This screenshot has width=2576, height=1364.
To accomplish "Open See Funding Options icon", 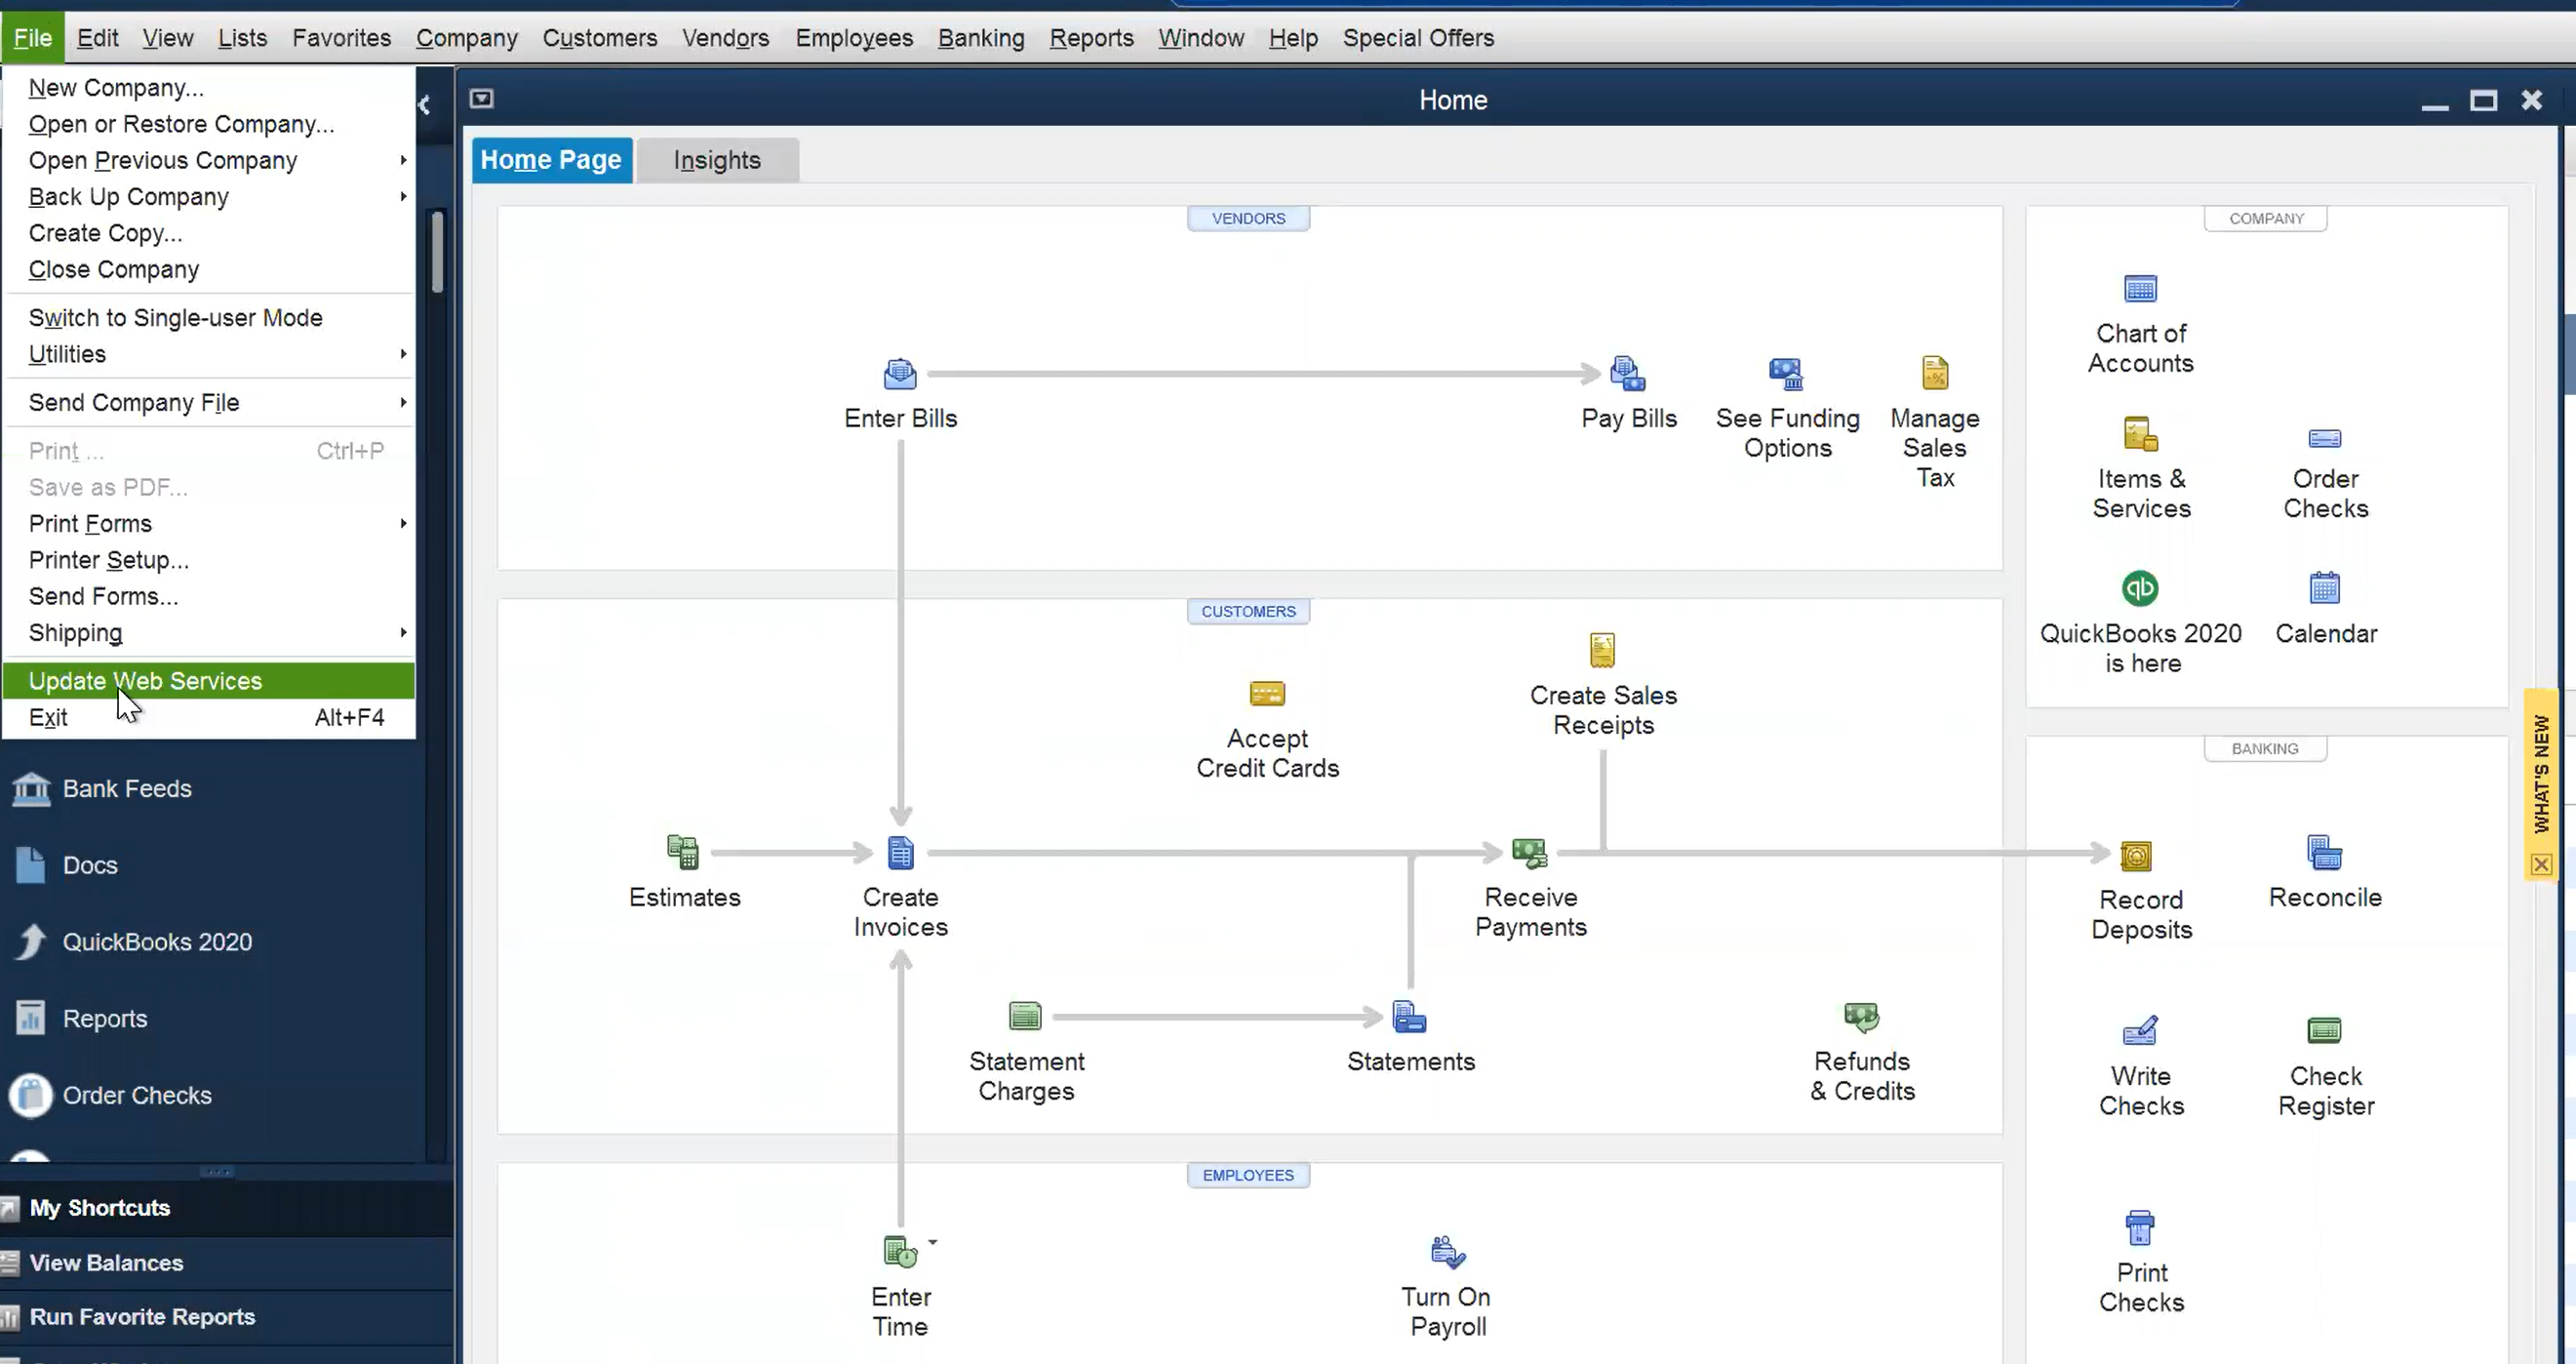I will [1786, 374].
